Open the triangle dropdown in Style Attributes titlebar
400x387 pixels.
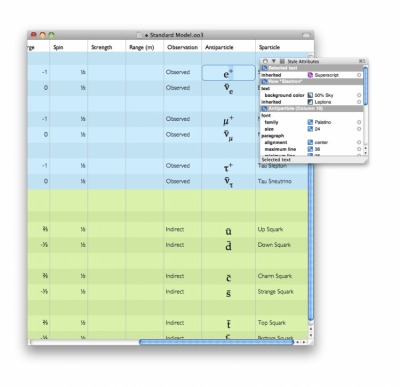pos(274,61)
